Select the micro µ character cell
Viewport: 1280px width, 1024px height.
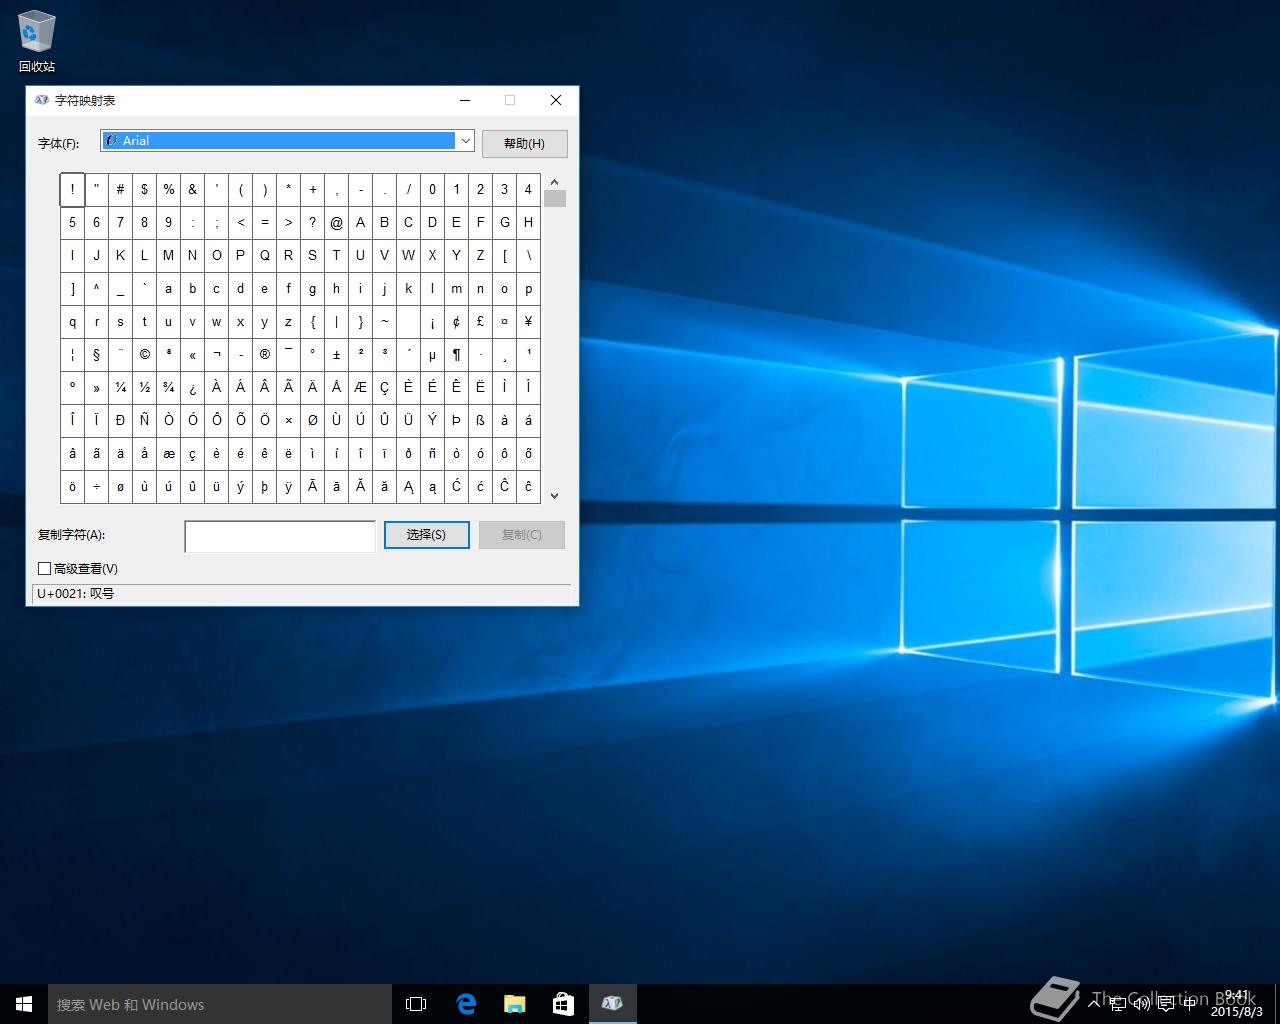click(432, 354)
